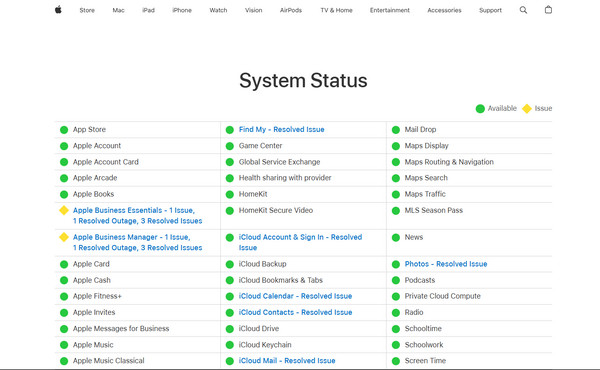Select the Apple Books text

pyautogui.click(x=93, y=194)
